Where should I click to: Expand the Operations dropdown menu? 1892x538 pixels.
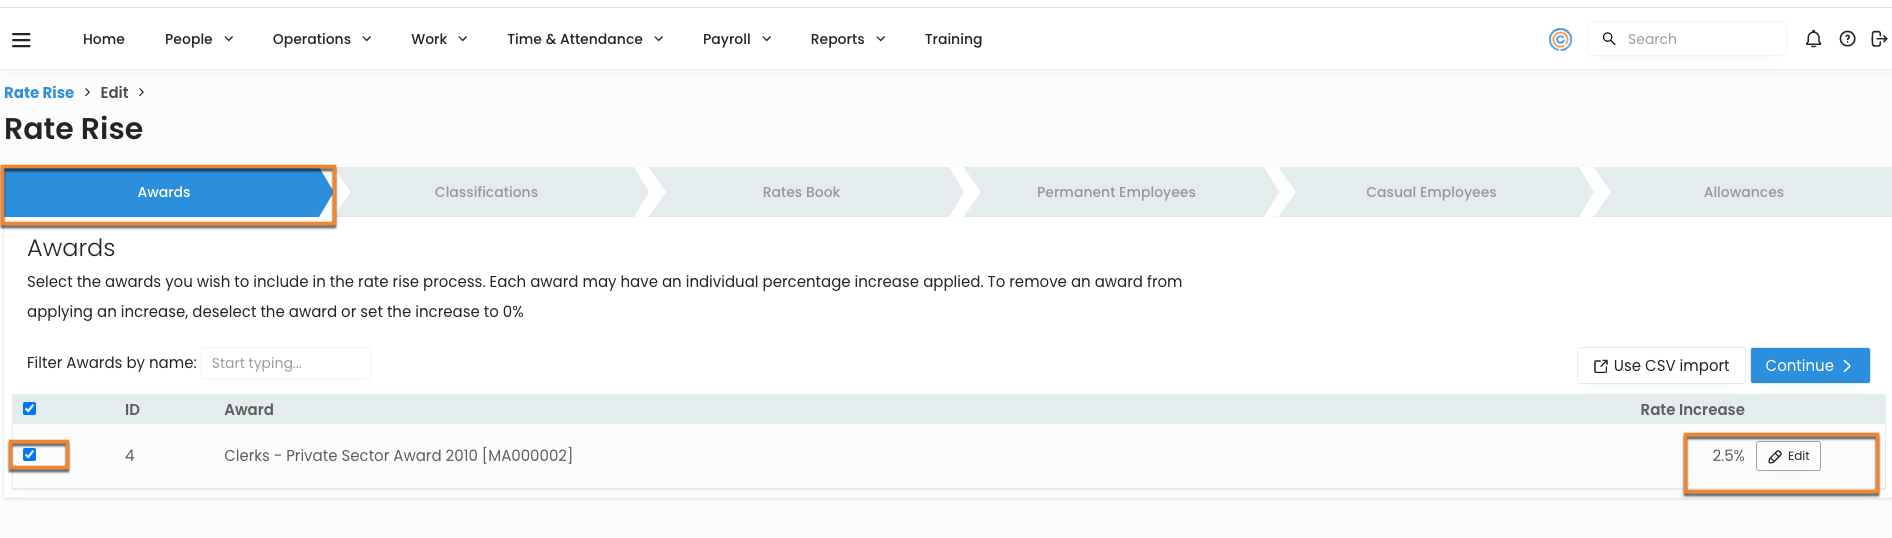pos(322,39)
